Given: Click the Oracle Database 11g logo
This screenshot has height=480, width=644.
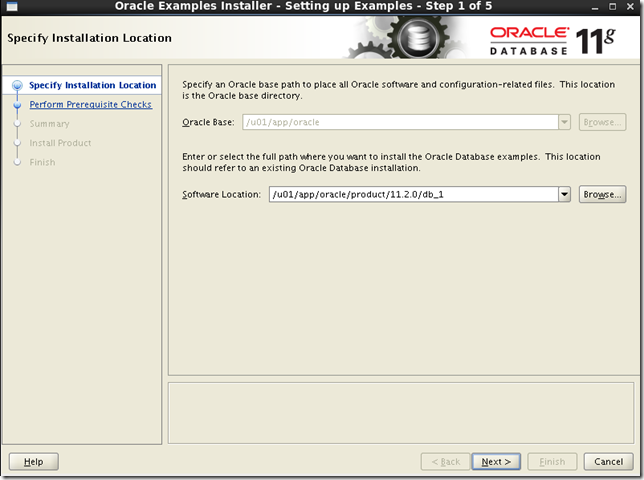Looking at the screenshot, I should pyautogui.click(x=552, y=41).
